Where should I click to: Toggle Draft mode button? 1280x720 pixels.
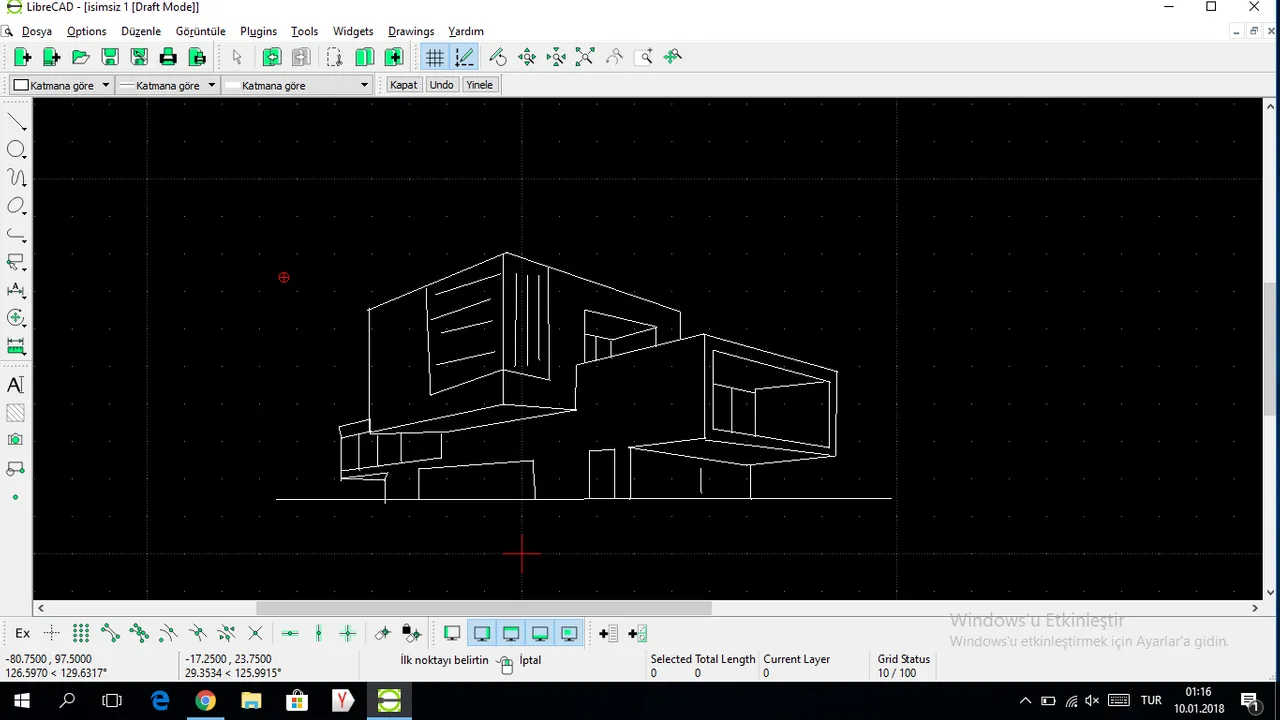point(464,57)
